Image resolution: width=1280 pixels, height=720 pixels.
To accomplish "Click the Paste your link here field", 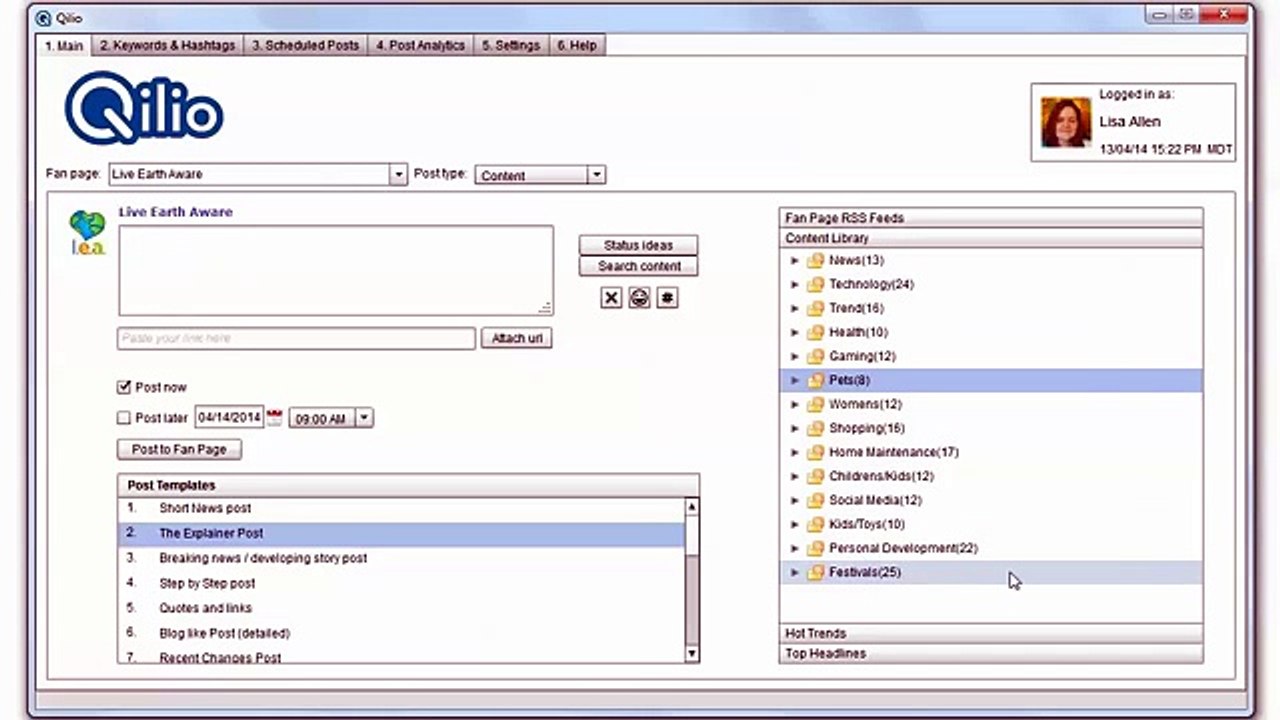I will point(296,338).
